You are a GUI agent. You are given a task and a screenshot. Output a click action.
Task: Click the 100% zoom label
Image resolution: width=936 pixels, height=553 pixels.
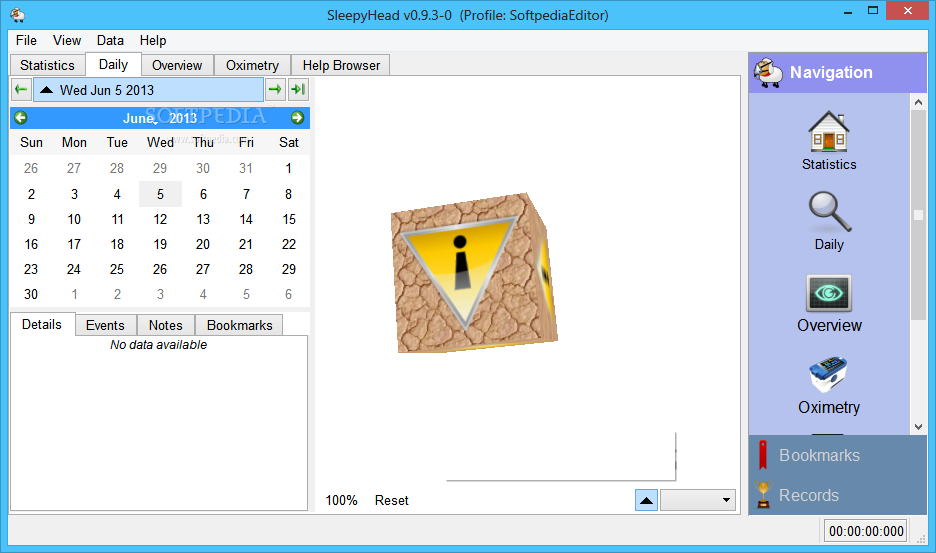click(x=341, y=500)
